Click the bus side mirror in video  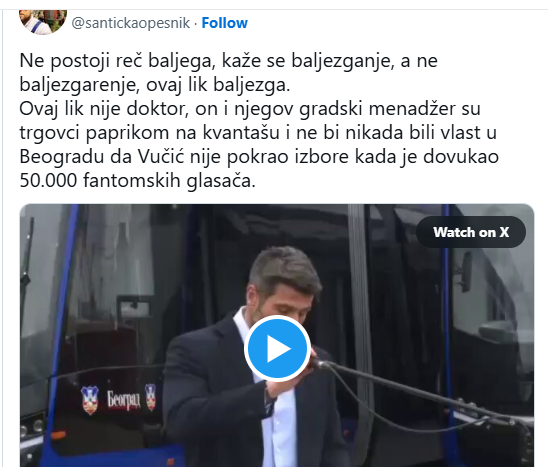[464, 272]
